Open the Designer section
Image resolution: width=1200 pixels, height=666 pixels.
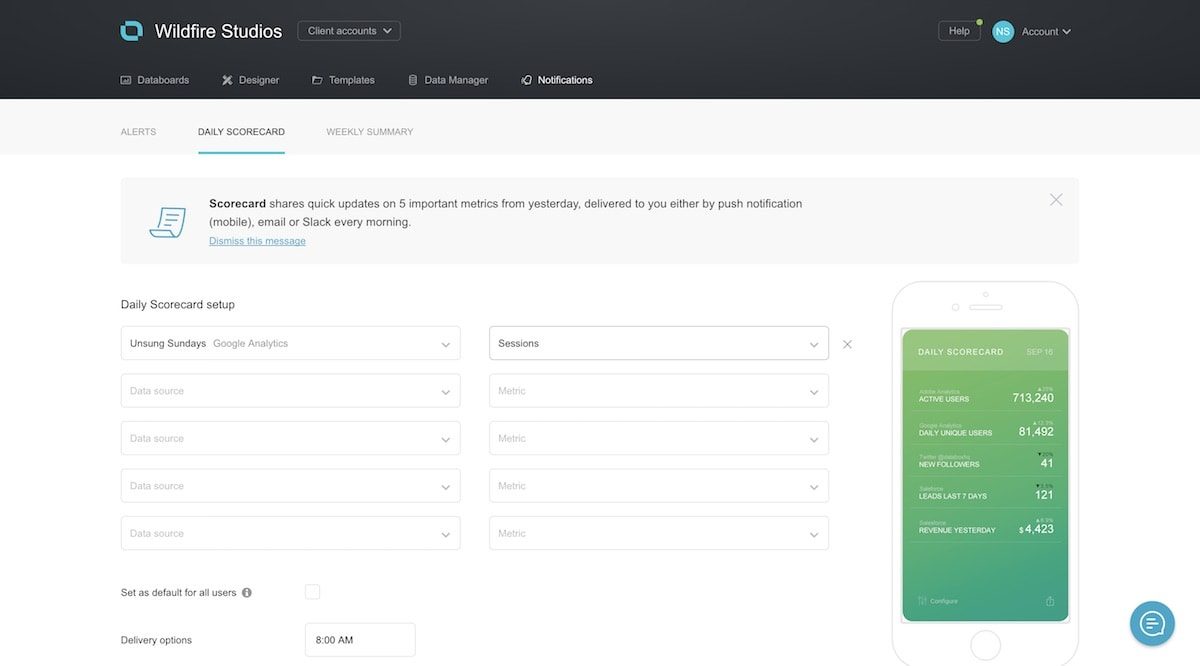pos(251,80)
